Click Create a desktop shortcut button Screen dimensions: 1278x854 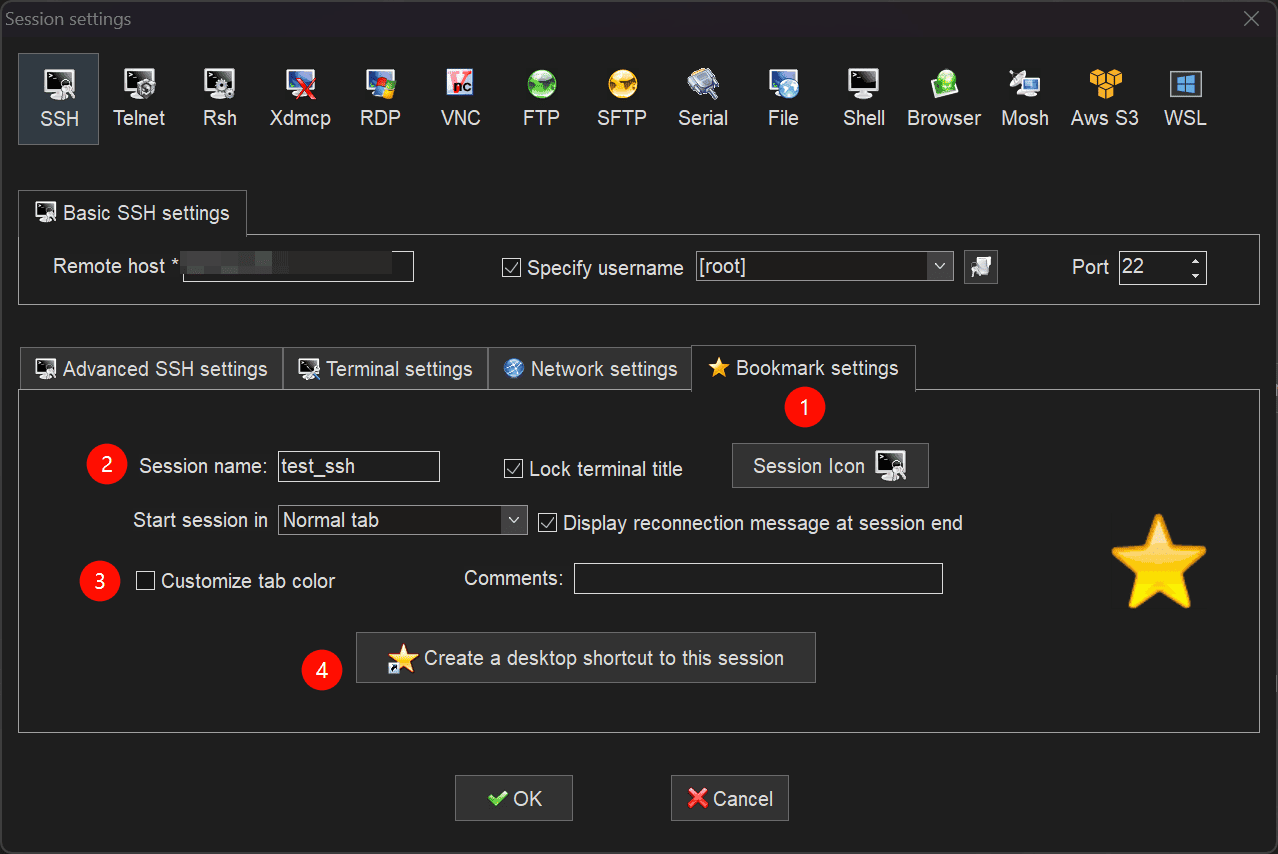[586, 658]
